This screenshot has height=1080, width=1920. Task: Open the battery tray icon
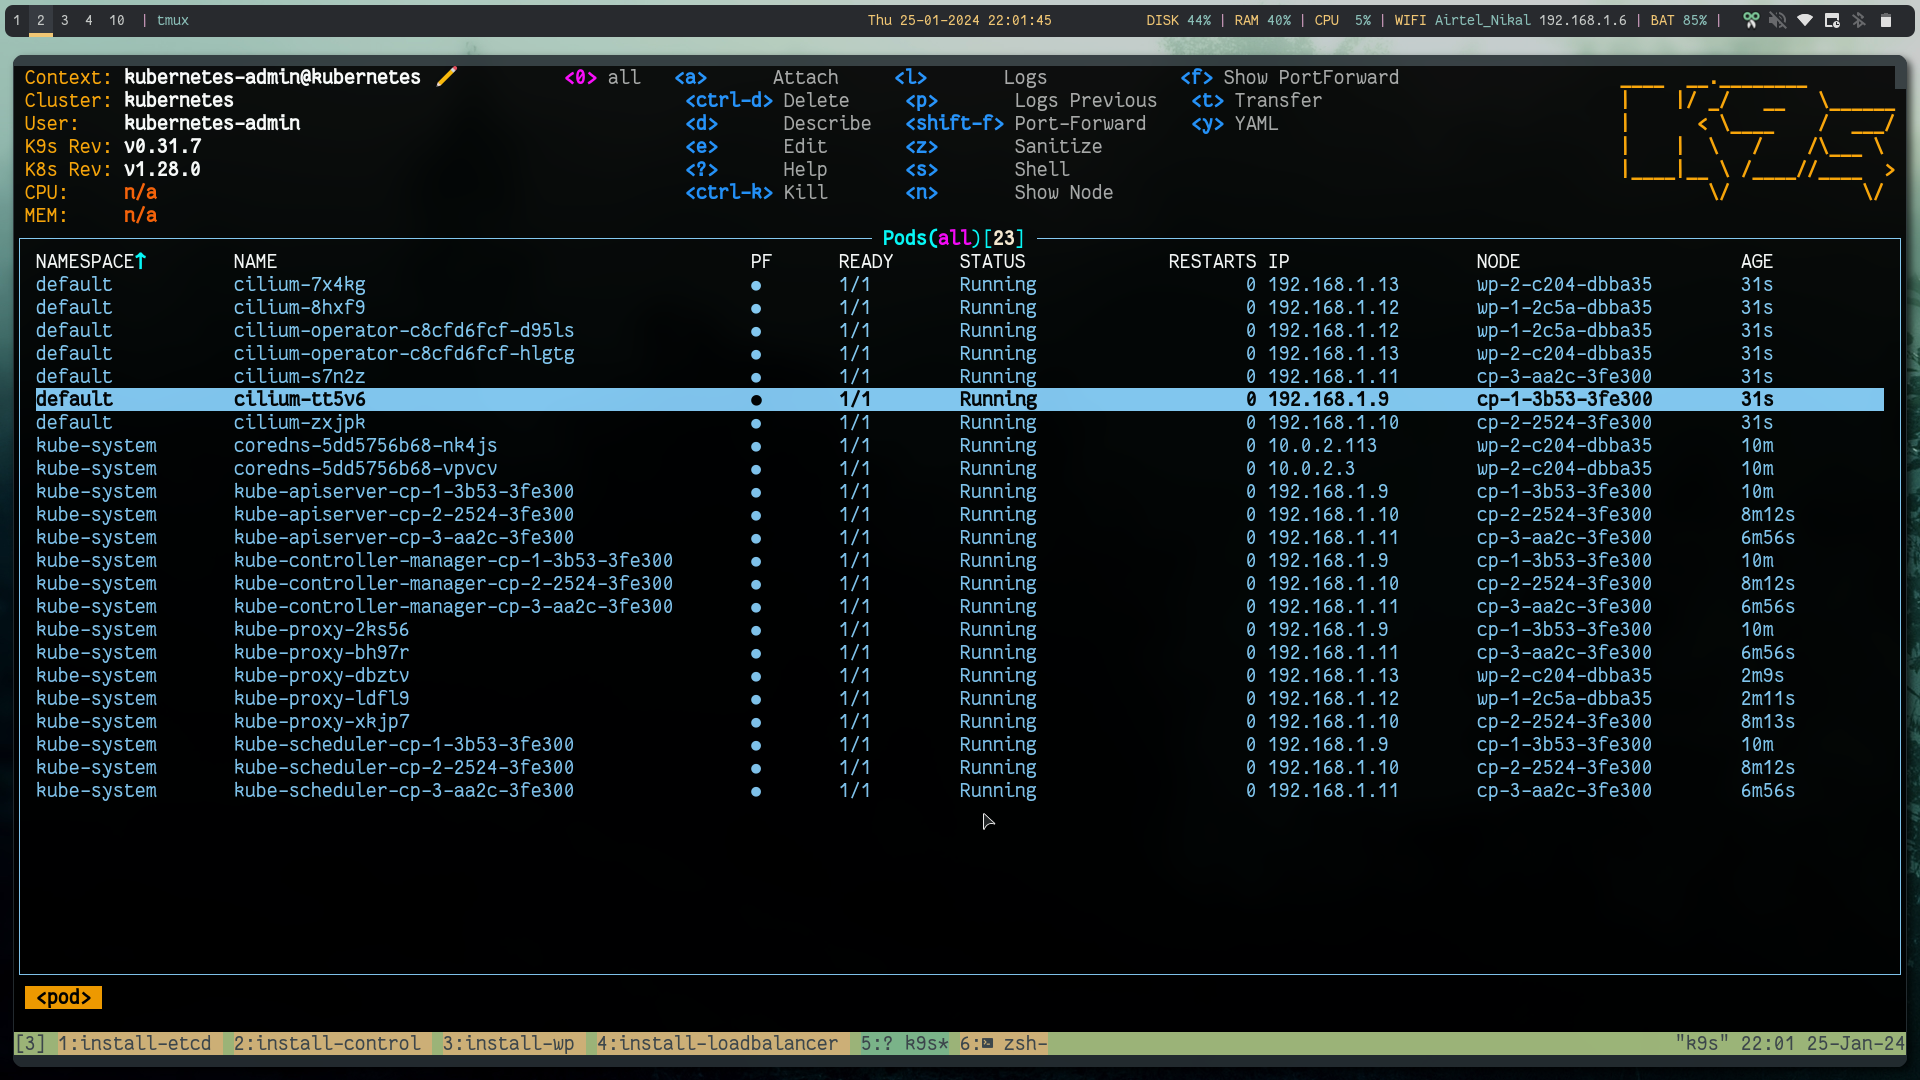coord(1886,20)
